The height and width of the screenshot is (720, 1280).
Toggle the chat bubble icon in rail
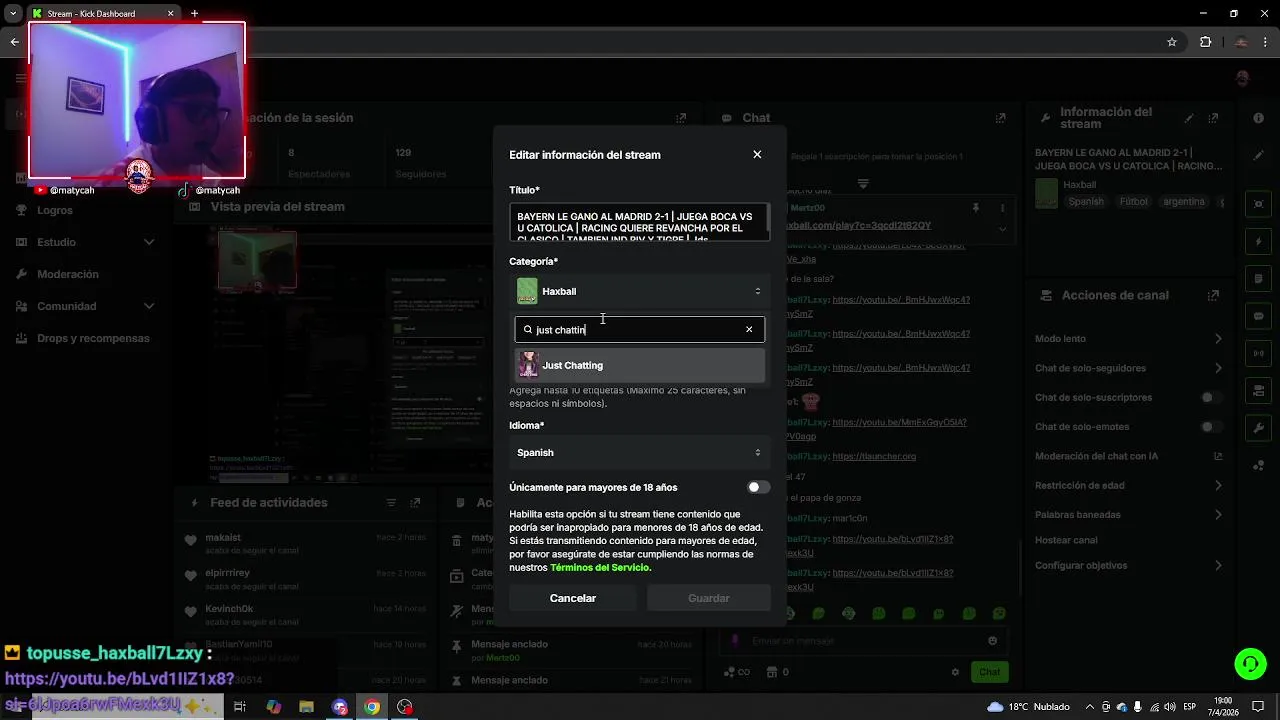tap(1258, 316)
